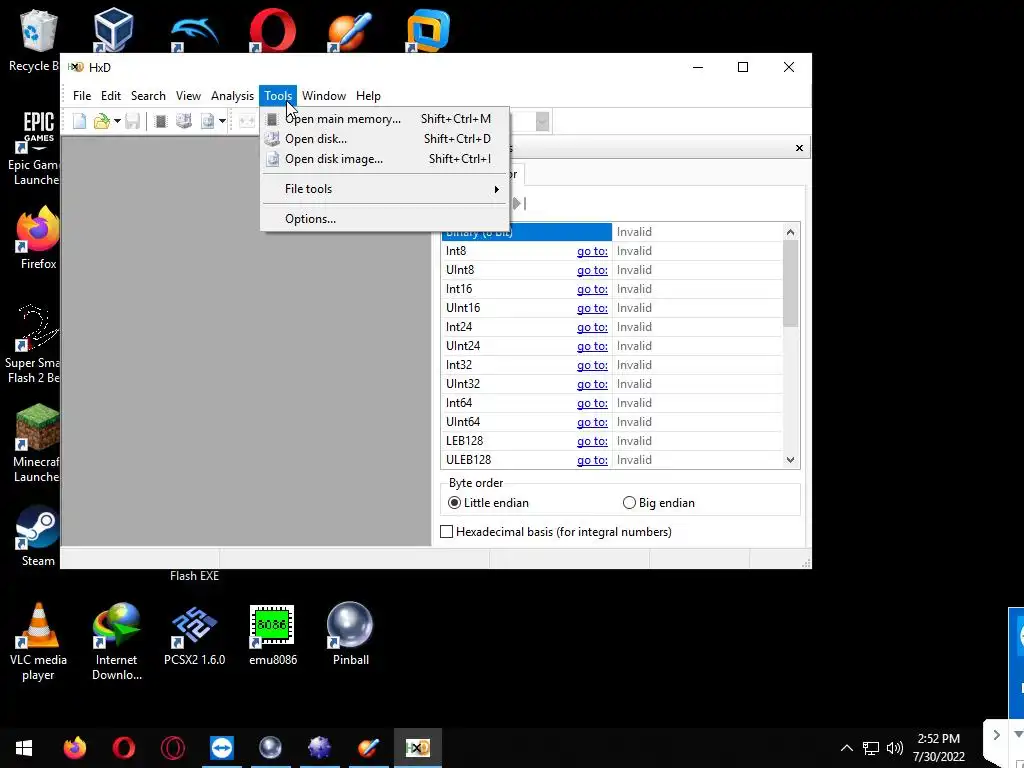1024x768 pixels.
Task: Open the Firefox desktop shortcut
Action: [37, 237]
